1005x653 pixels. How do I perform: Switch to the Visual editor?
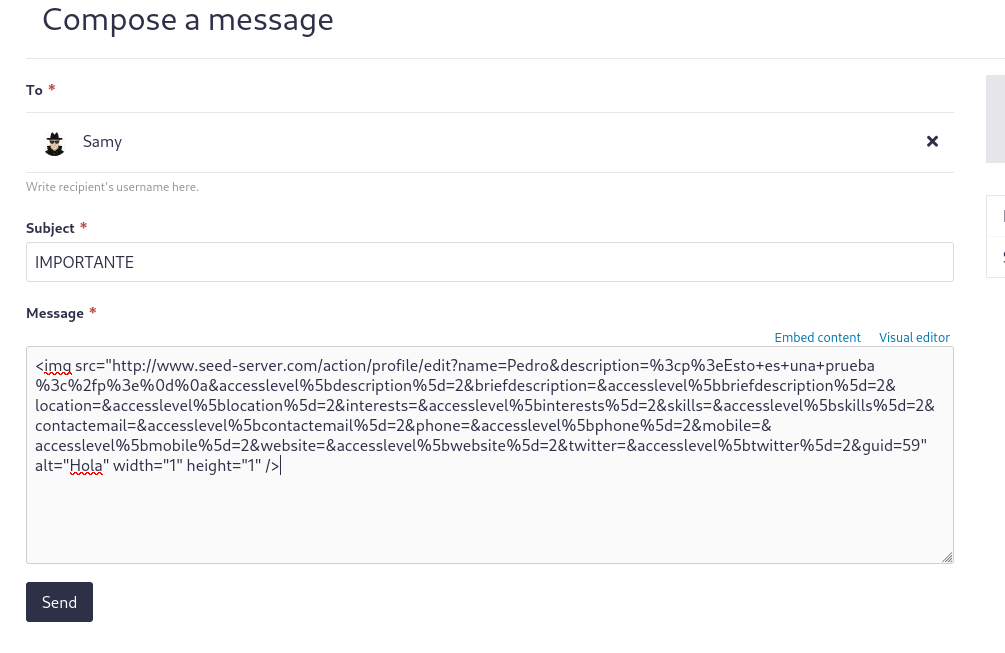[x=914, y=338]
